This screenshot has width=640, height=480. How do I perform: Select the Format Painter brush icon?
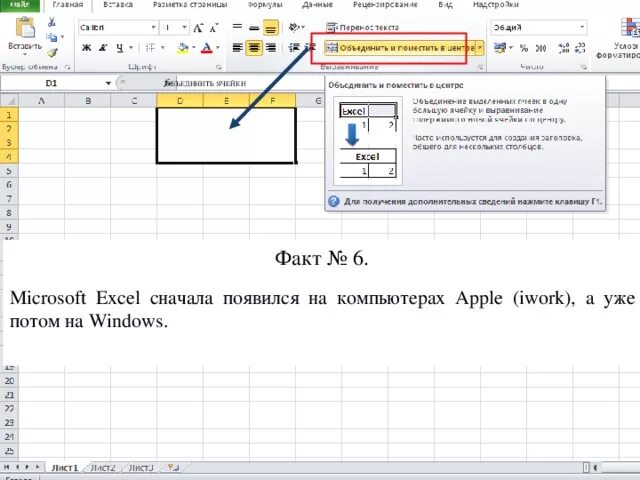click(52, 52)
